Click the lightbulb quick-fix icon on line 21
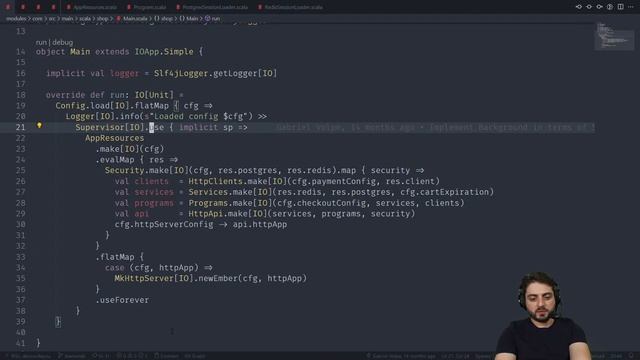This screenshot has width=640, height=360. pyautogui.click(x=39, y=126)
